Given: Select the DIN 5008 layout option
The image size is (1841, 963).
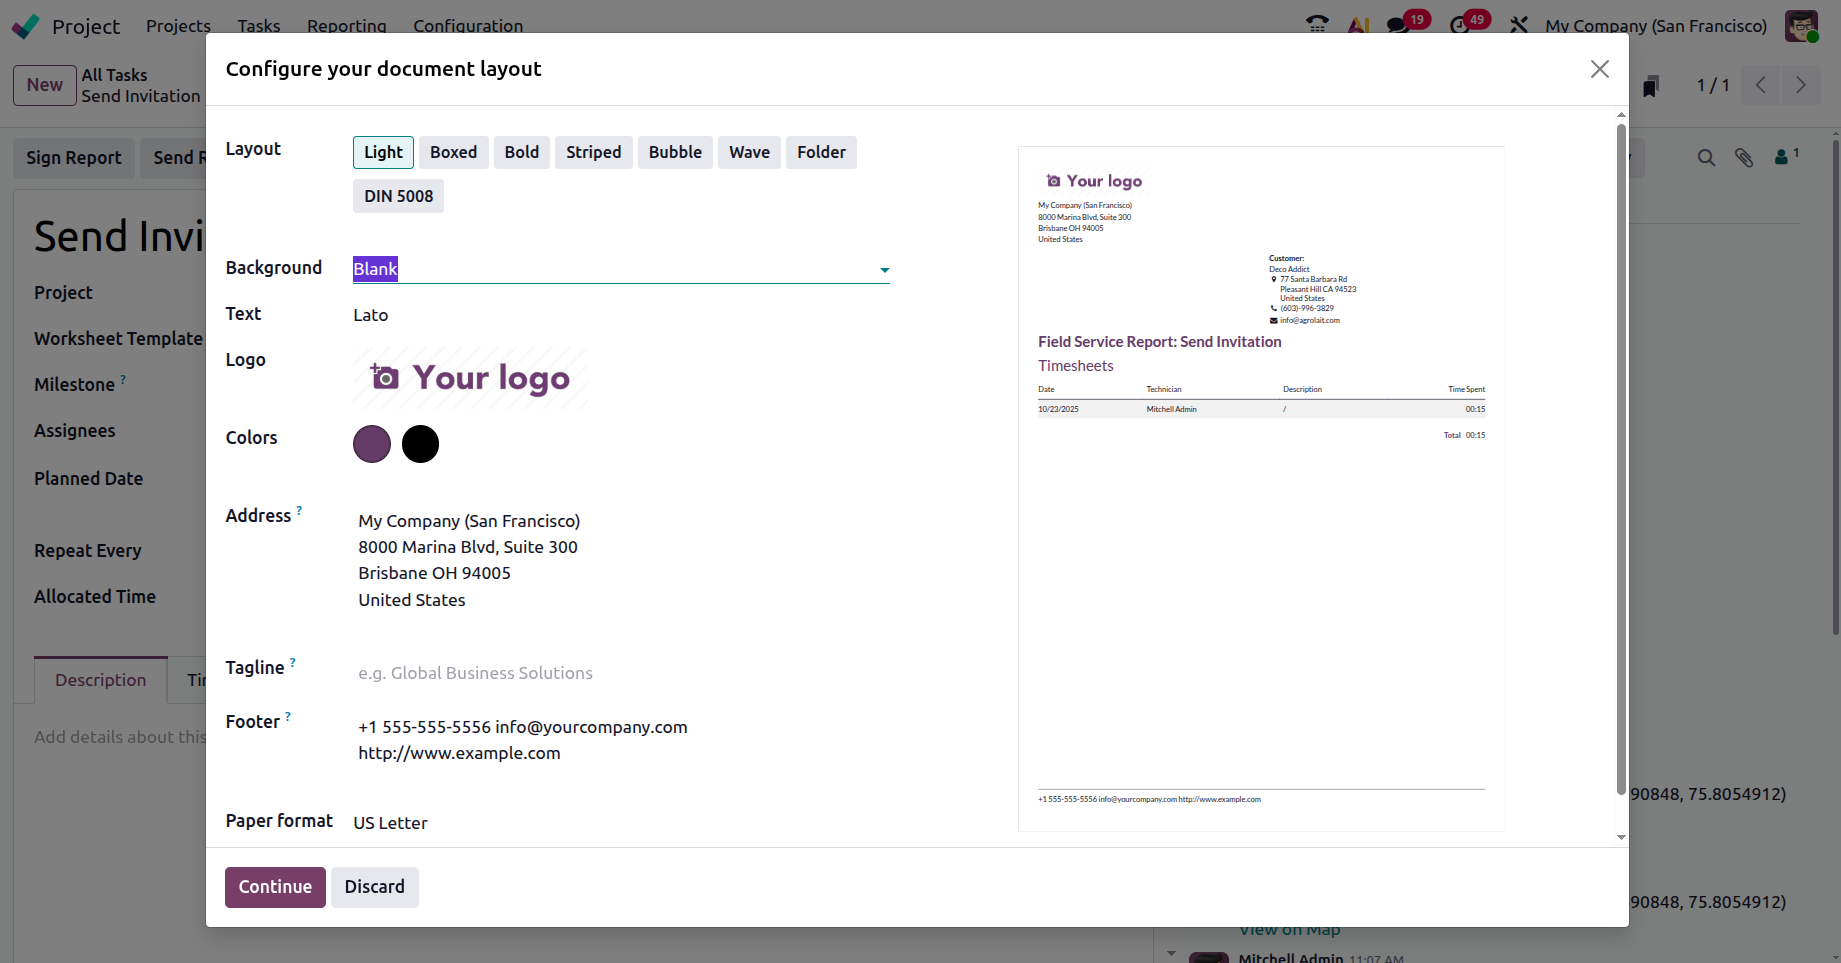Looking at the screenshot, I should pos(399,196).
